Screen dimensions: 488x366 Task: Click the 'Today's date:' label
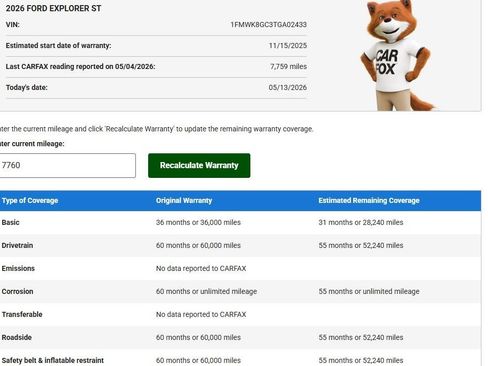tap(27, 88)
